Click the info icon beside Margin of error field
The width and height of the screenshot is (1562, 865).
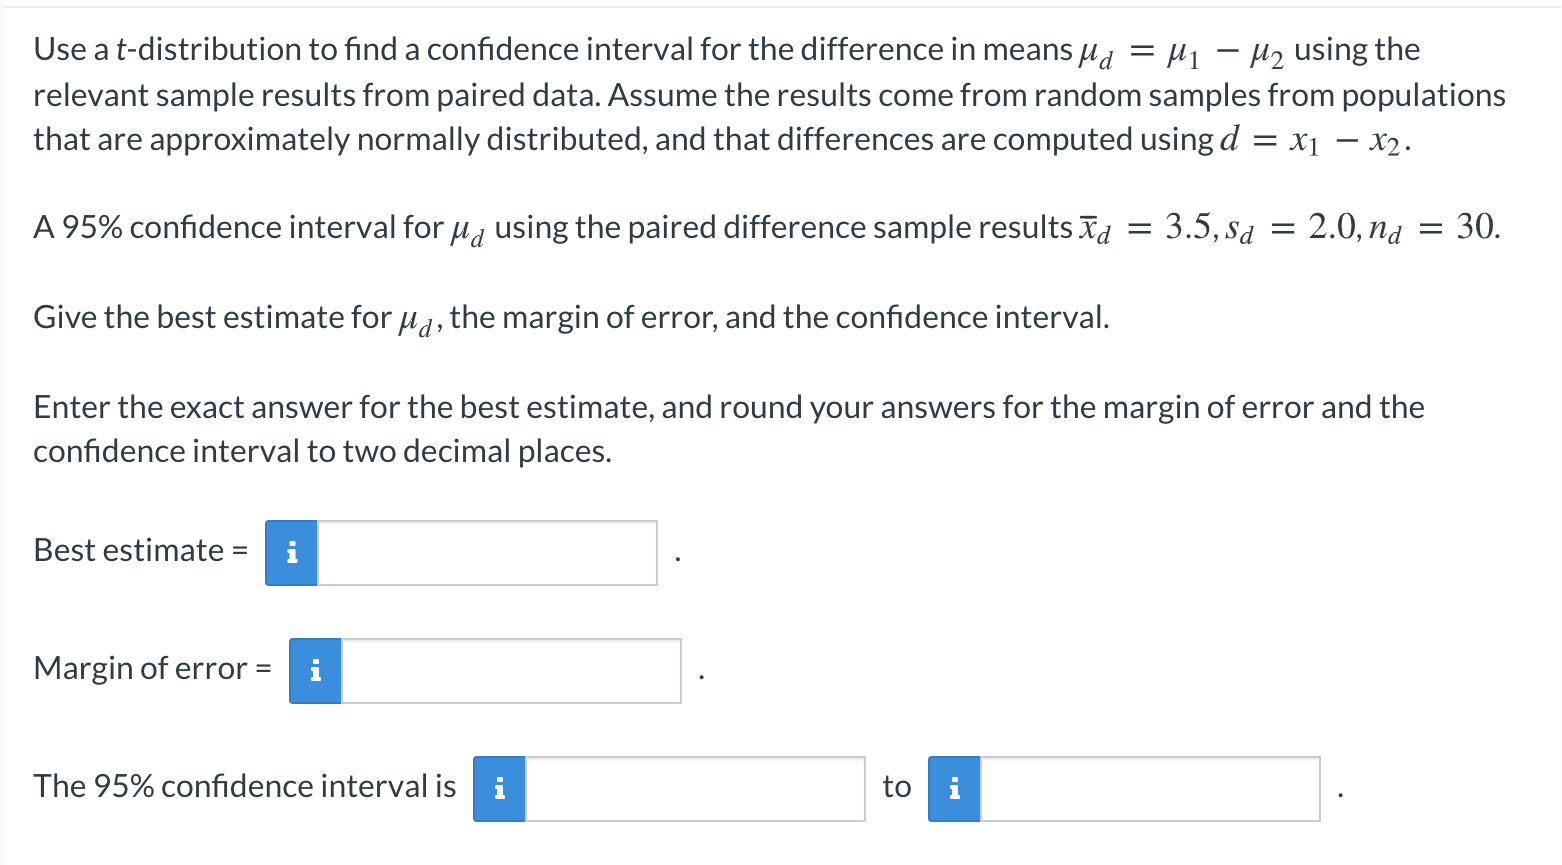[314, 670]
